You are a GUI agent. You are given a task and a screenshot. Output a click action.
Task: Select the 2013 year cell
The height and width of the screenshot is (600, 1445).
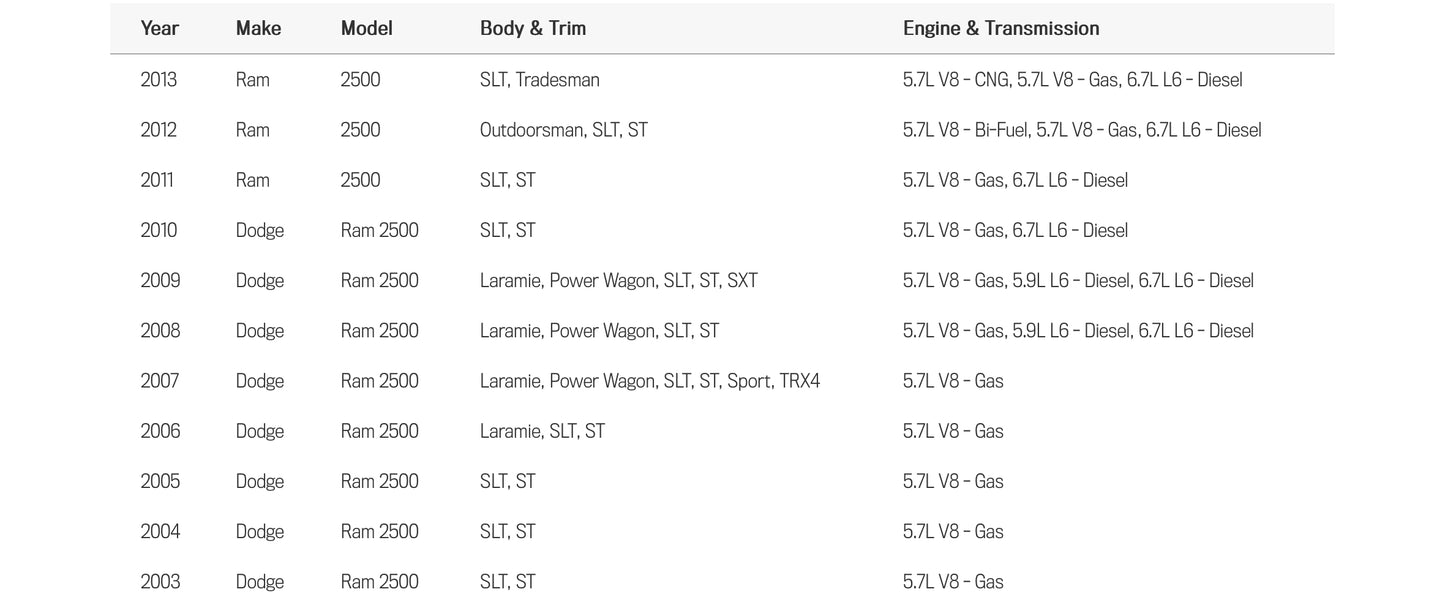pos(159,80)
